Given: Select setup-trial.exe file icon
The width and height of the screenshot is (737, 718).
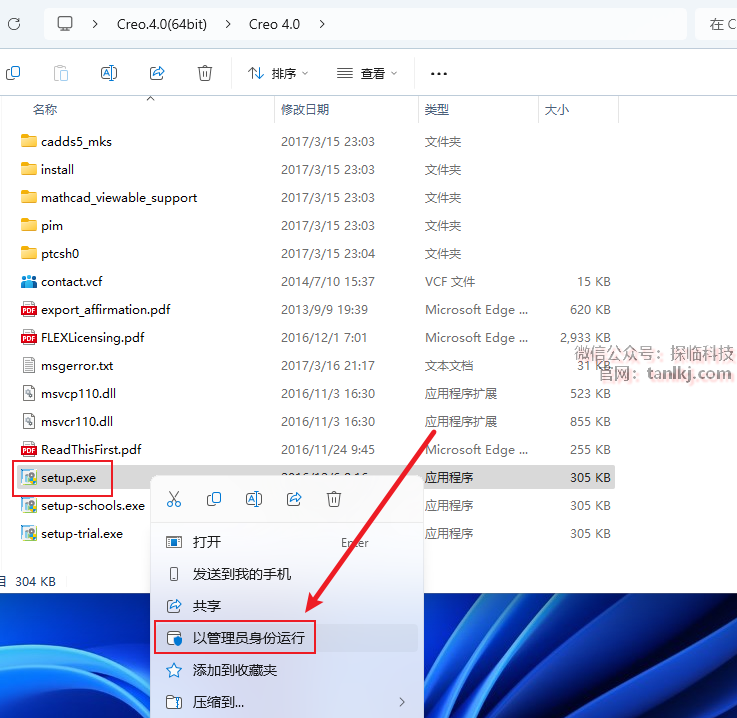Looking at the screenshot, I should (29, 533).
